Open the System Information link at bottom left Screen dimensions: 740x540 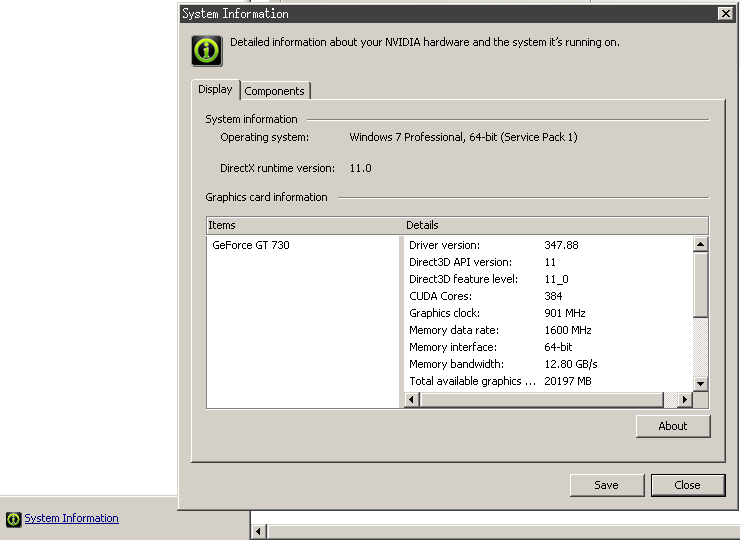point(71,518)
